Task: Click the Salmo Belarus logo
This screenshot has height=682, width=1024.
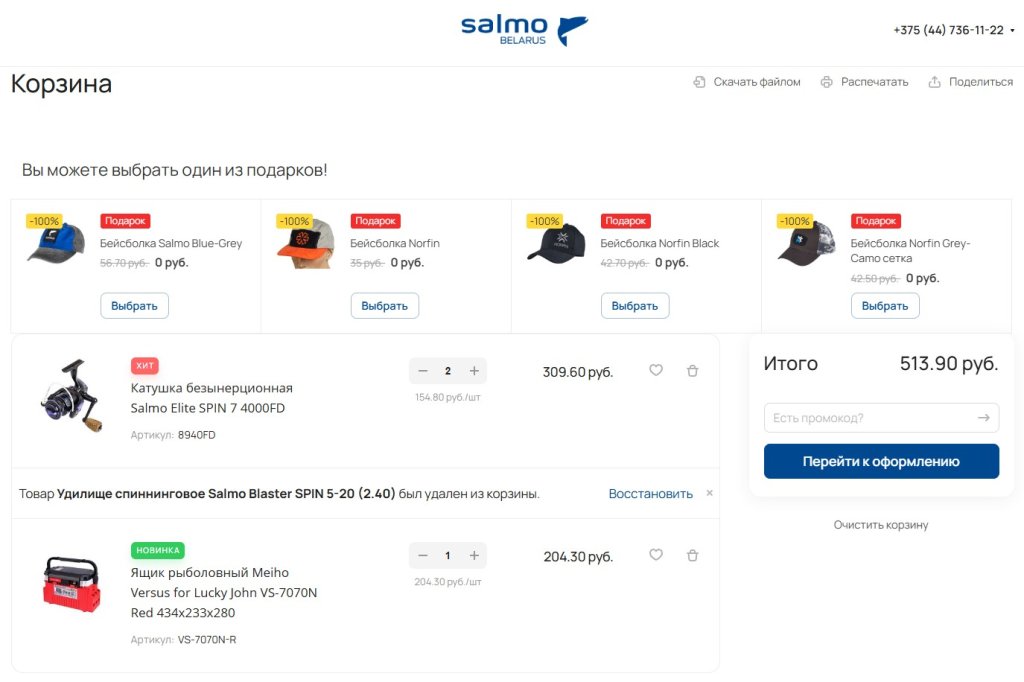Action: pos(524,30)
